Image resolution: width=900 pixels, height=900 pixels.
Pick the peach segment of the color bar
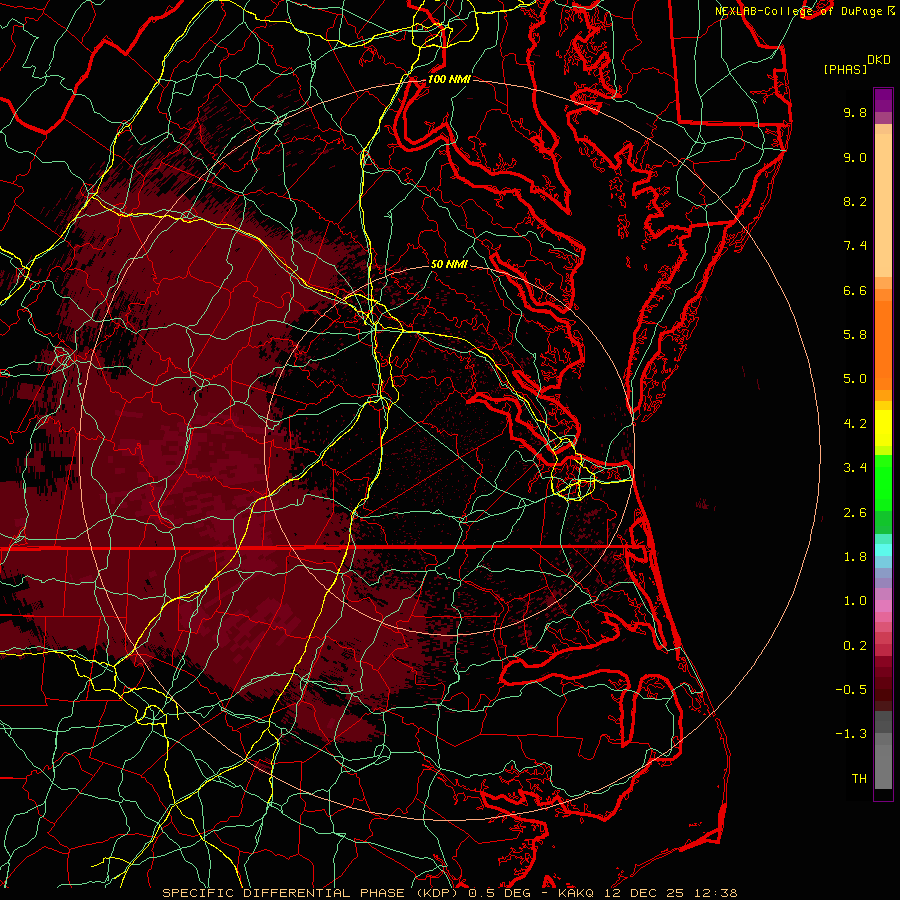tap(883, 207)
